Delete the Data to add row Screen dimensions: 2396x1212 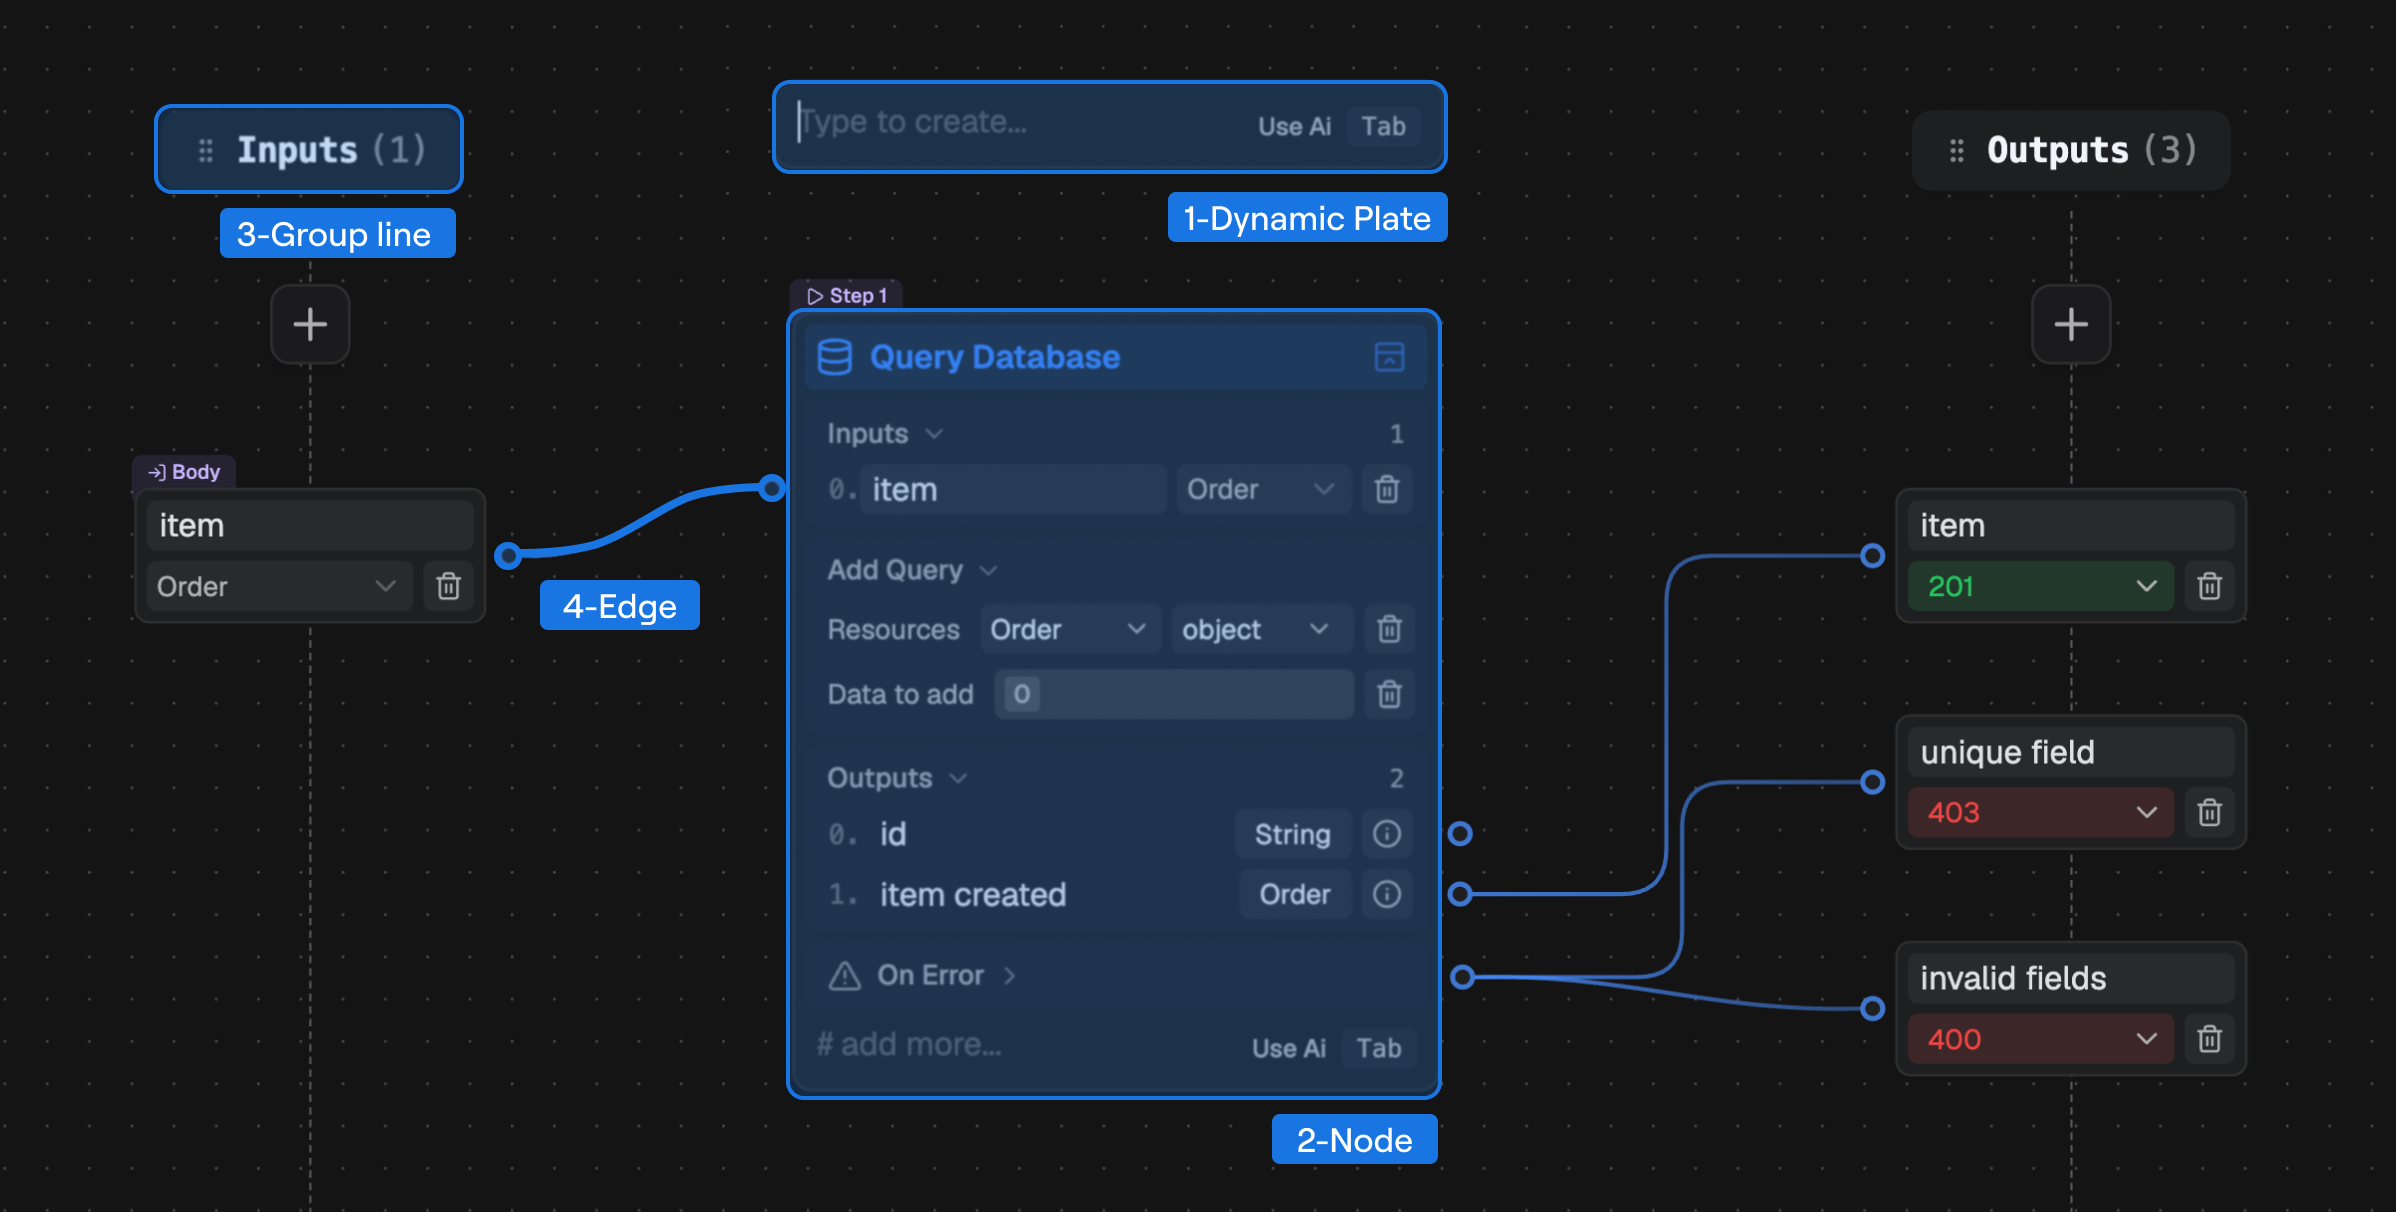[1389, 694]
